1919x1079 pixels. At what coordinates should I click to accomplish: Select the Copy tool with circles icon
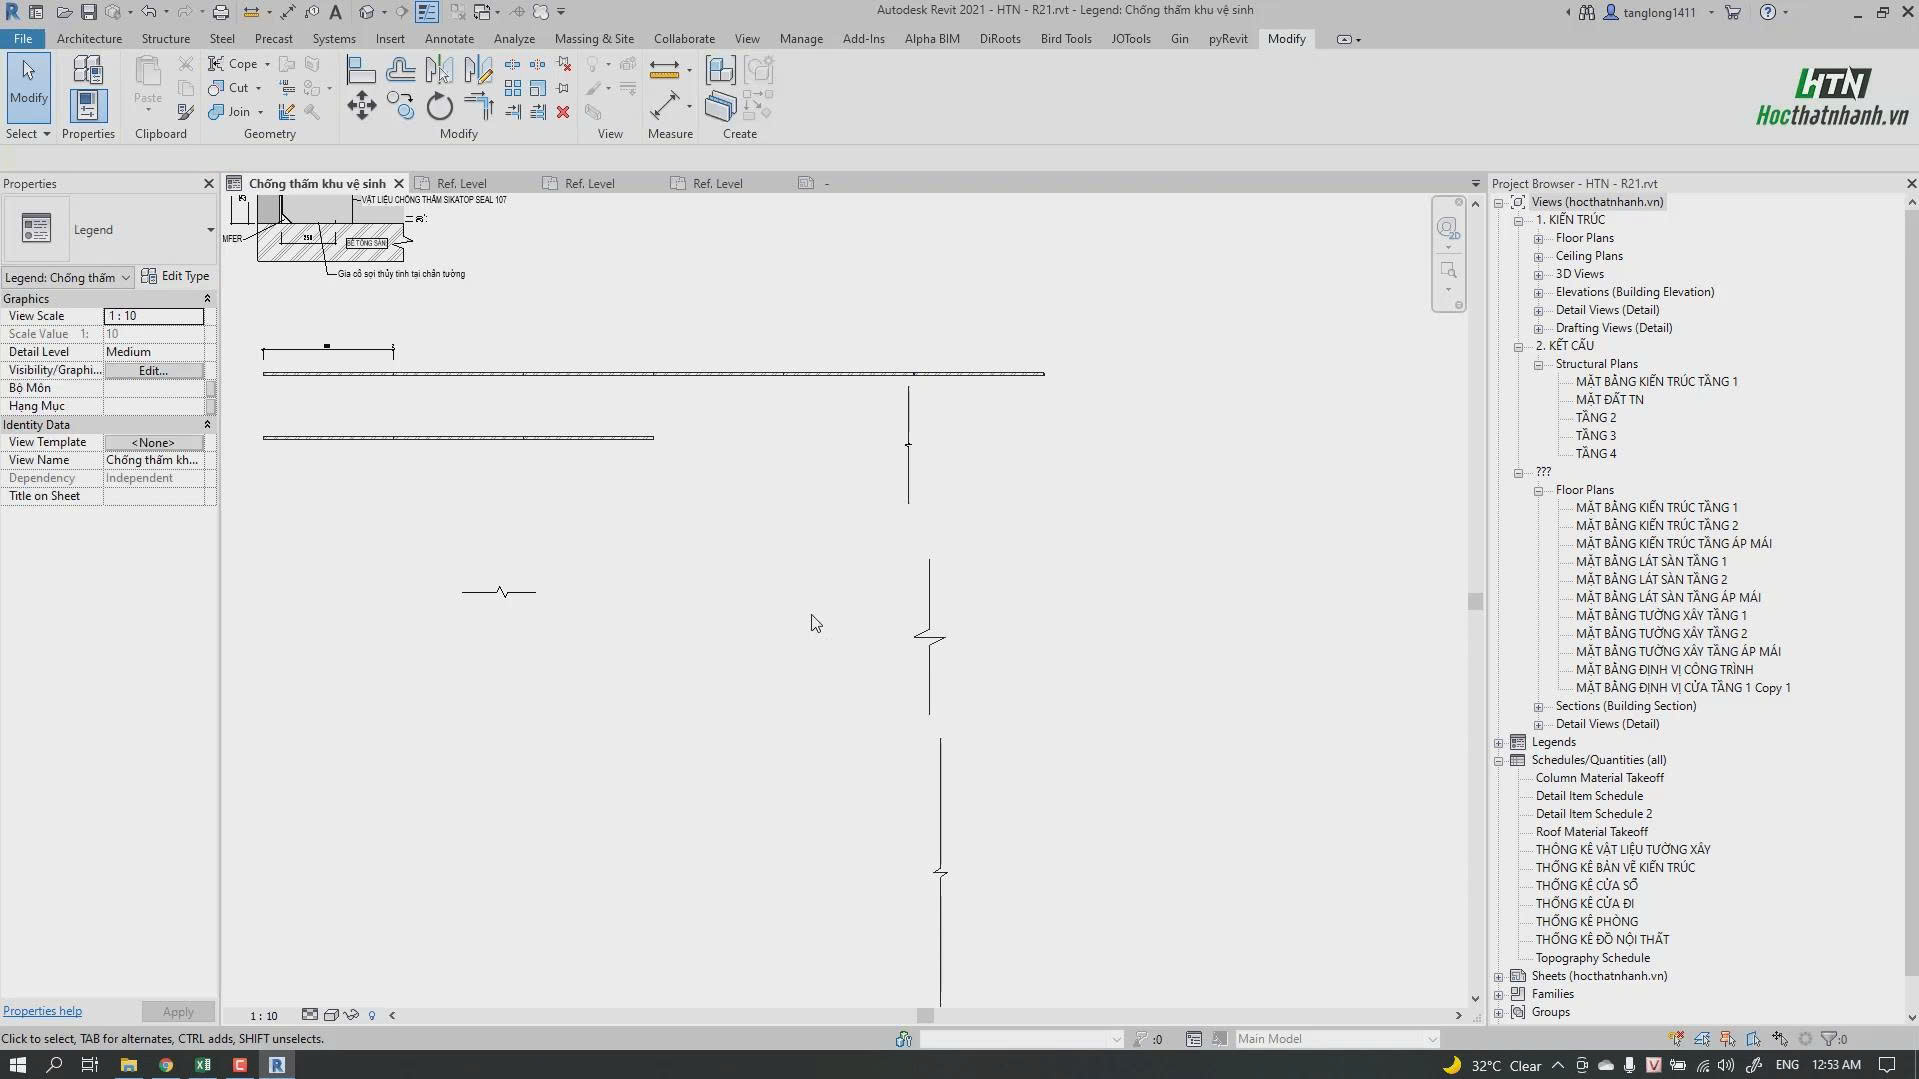pyautogui.click(x=400, y=106)
